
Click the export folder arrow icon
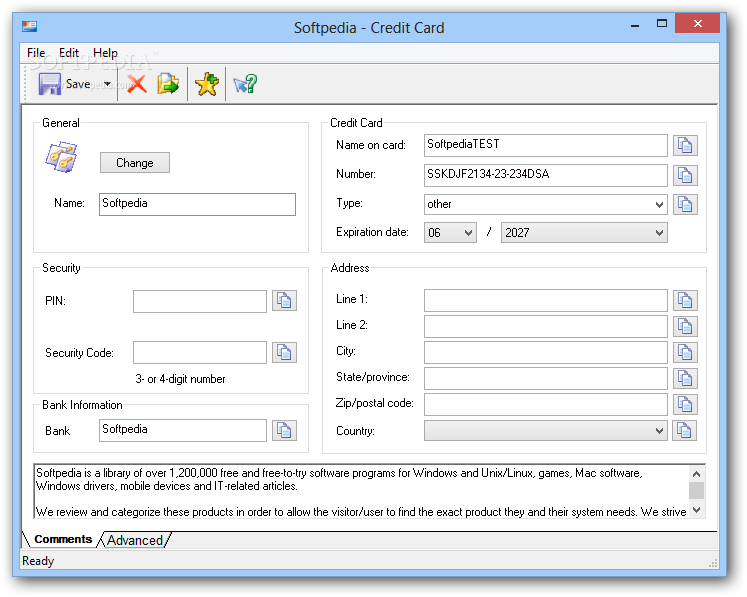tap(168, 84)
